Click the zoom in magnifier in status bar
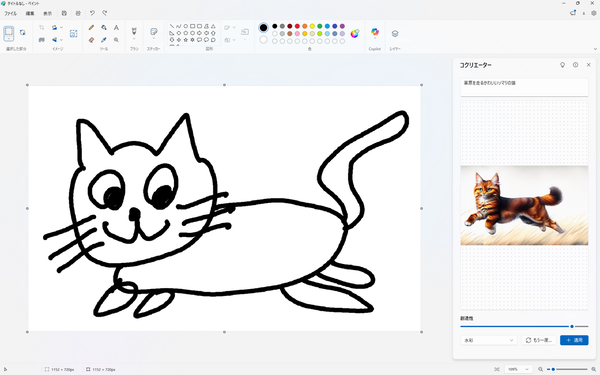 point(593,369)
